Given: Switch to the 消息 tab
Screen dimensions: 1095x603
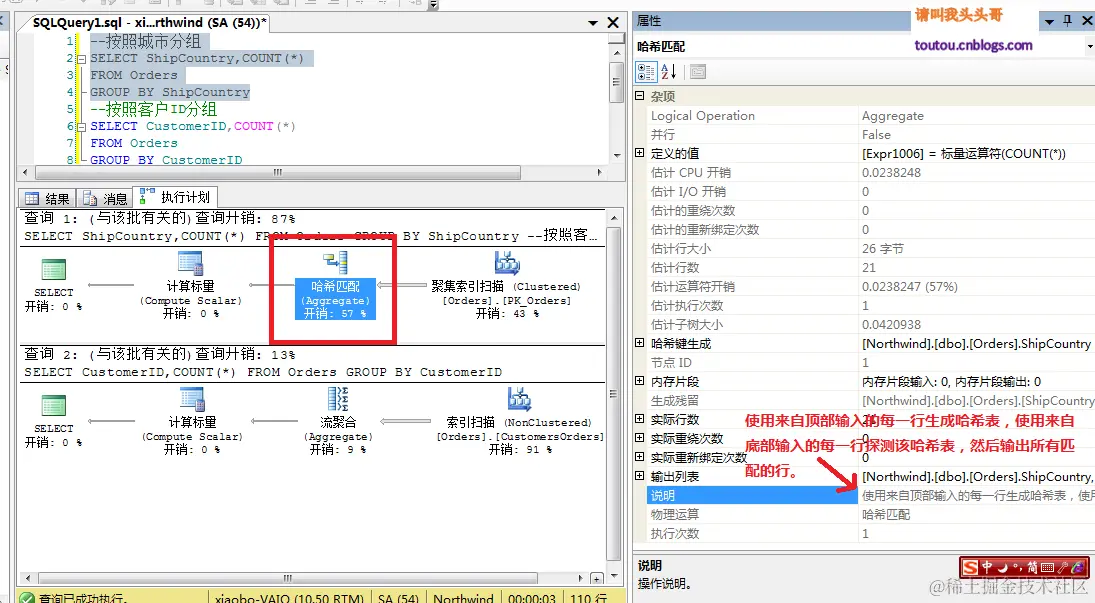Looking at the screenshot, I should click(x=106, y=195).
